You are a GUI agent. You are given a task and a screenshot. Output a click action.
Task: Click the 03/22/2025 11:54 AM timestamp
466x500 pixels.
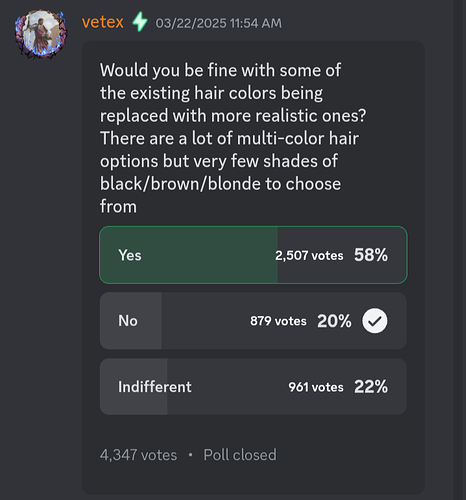pos(219,23)
